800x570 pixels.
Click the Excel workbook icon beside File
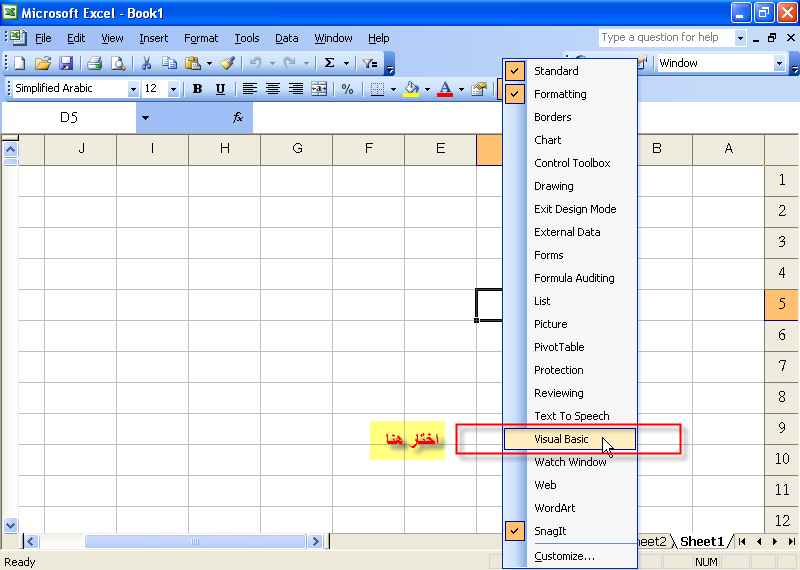pos(18,37)
